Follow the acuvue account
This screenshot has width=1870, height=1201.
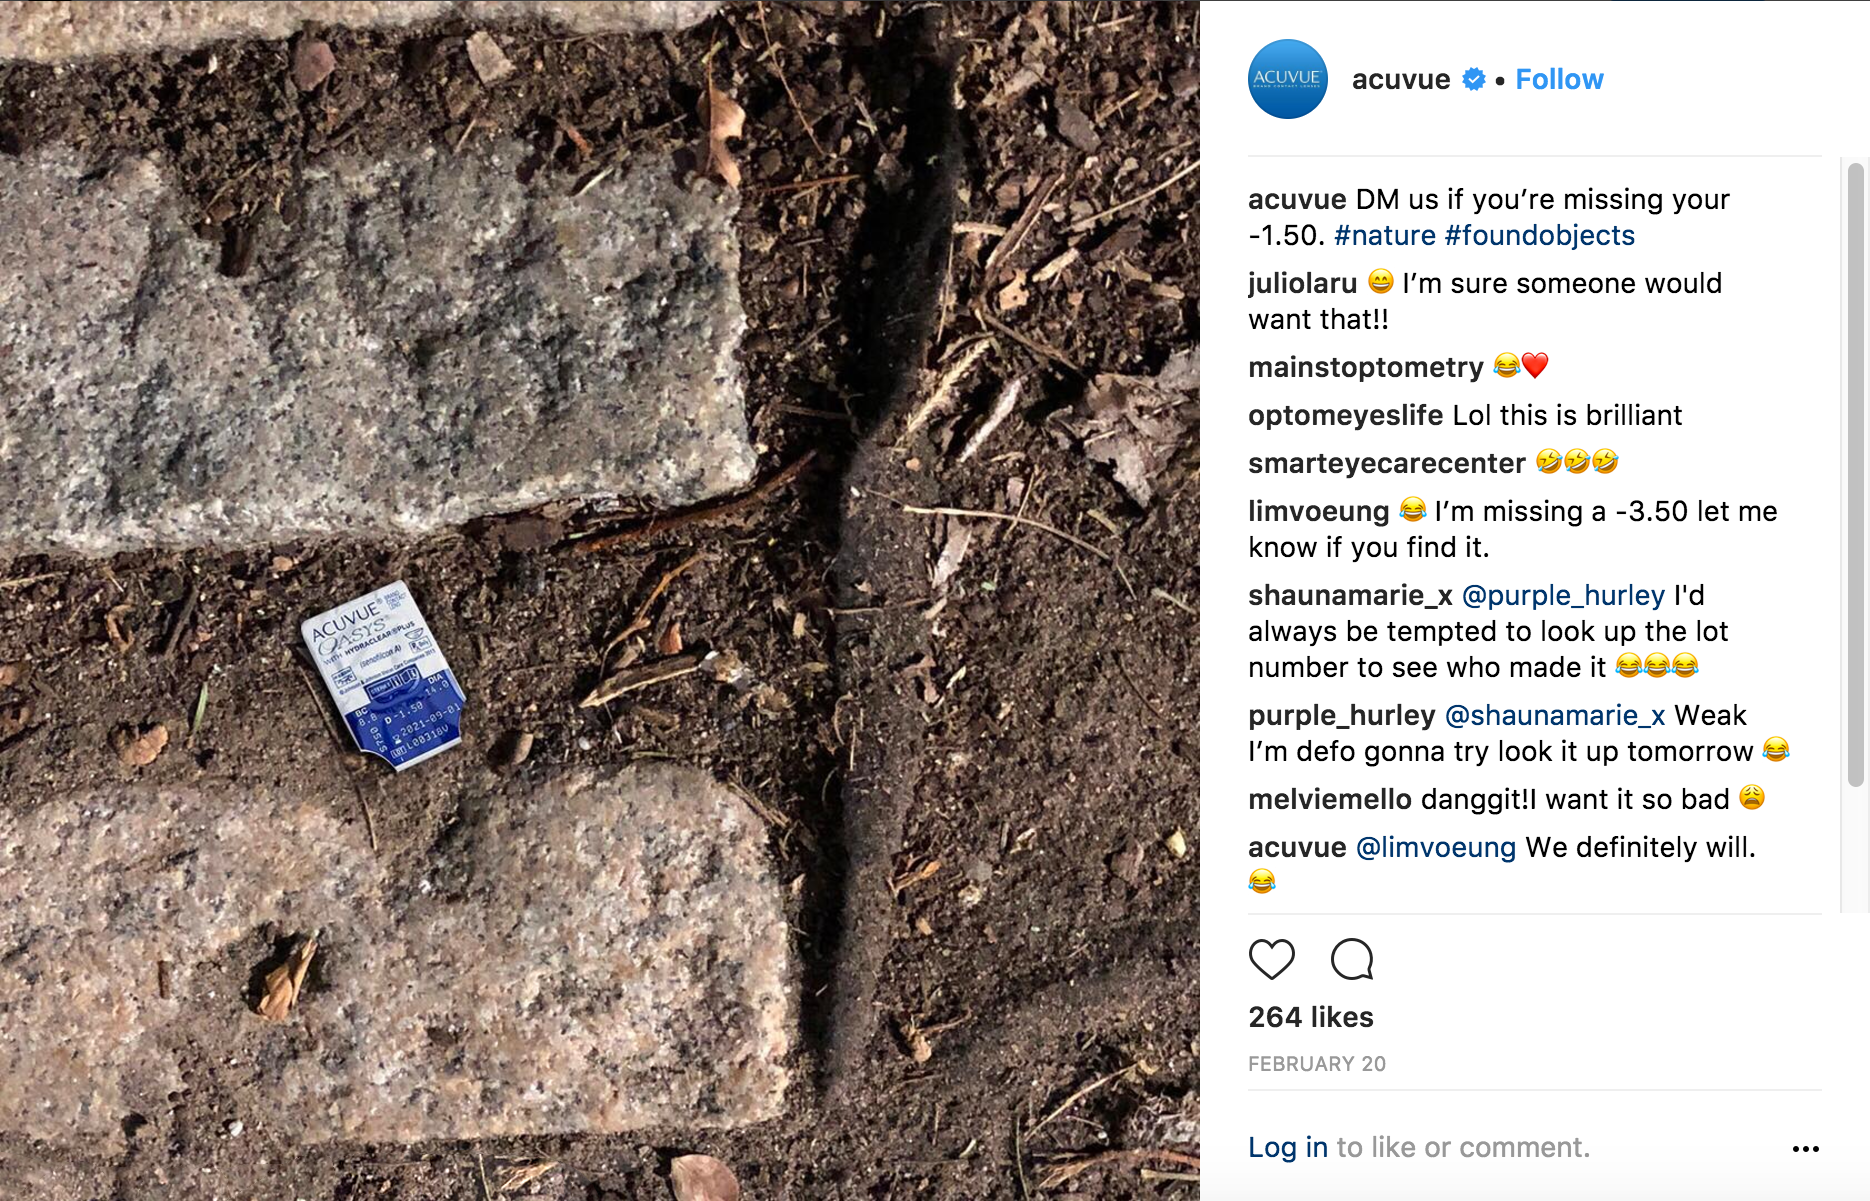point(1559,79)
